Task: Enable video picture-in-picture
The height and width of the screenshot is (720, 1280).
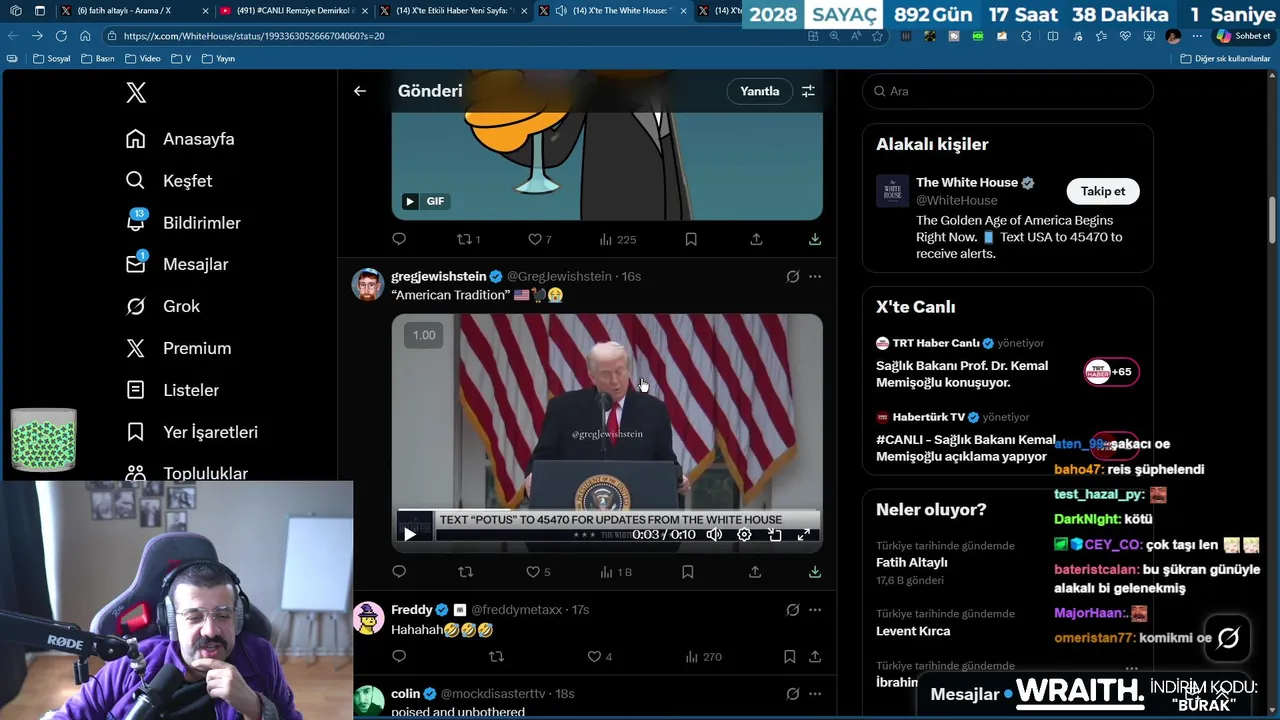Action: 774,535
